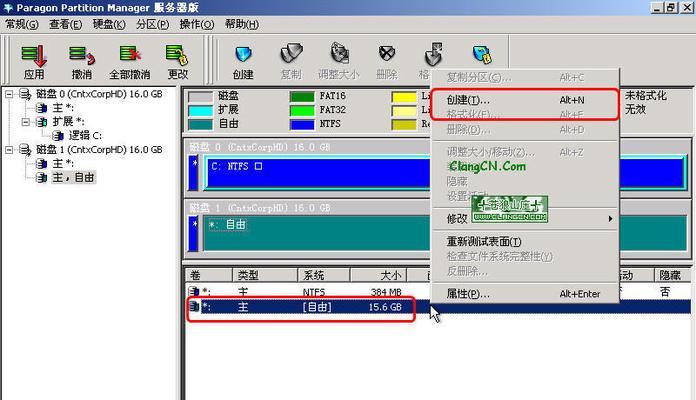Click the NTFS cell in volume list
The image size is (696, 400).
pyautogui.click(x=314, y=292)
